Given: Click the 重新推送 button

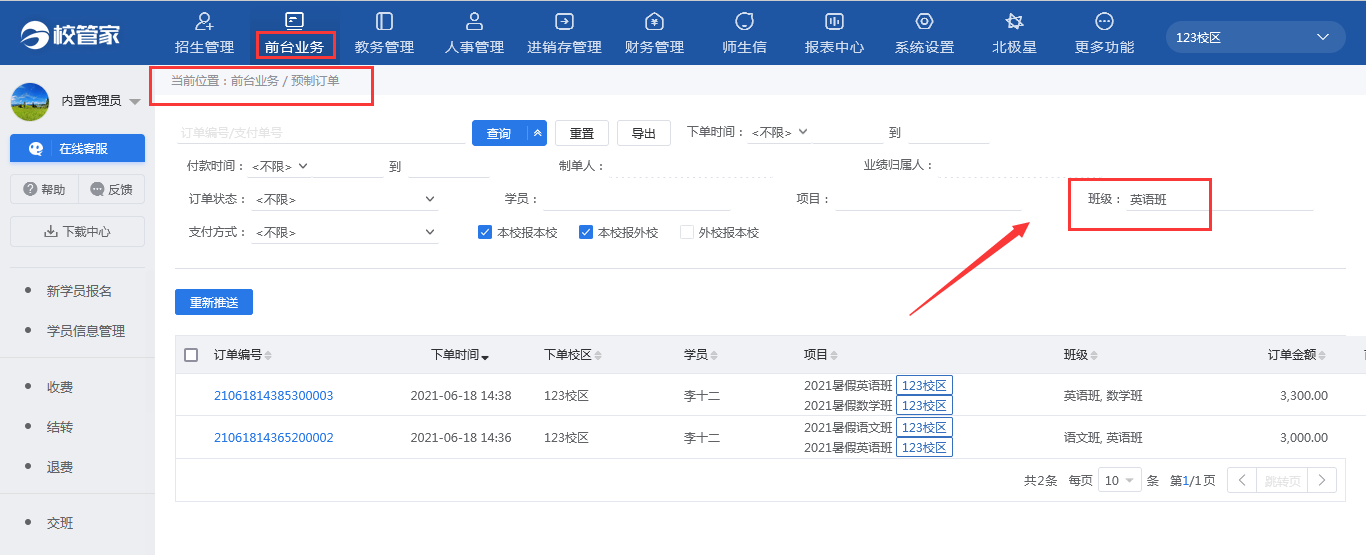Looking at the screenshot, I should pos(214,302).
